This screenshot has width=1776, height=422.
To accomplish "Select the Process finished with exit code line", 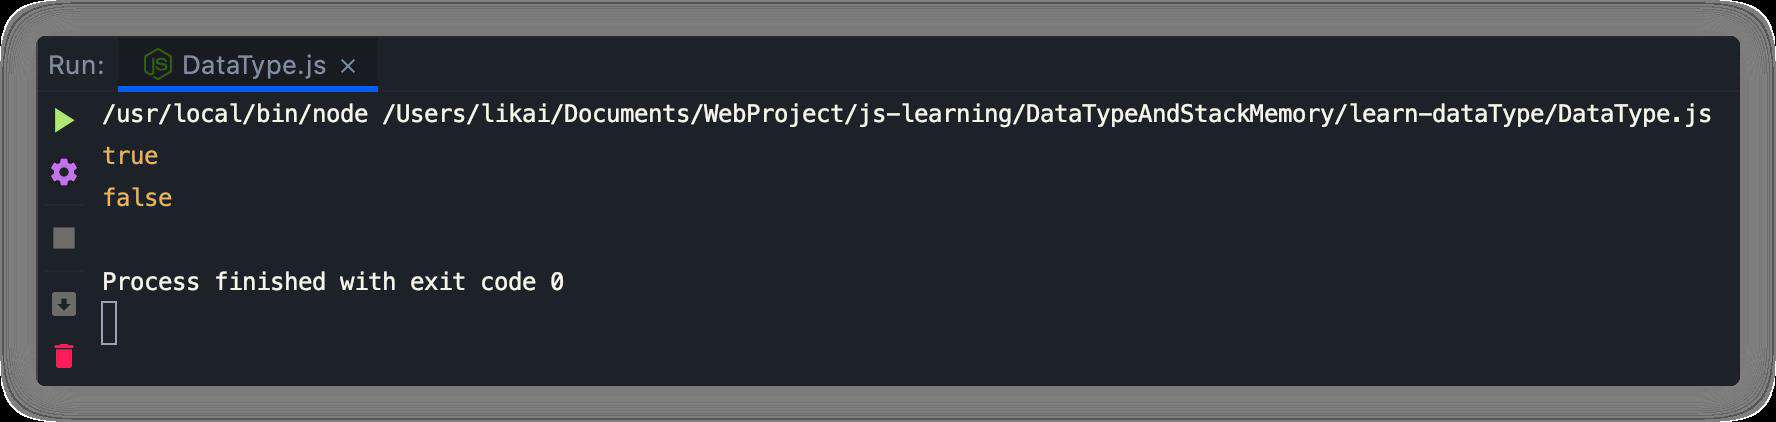I will tap(333, 282).
